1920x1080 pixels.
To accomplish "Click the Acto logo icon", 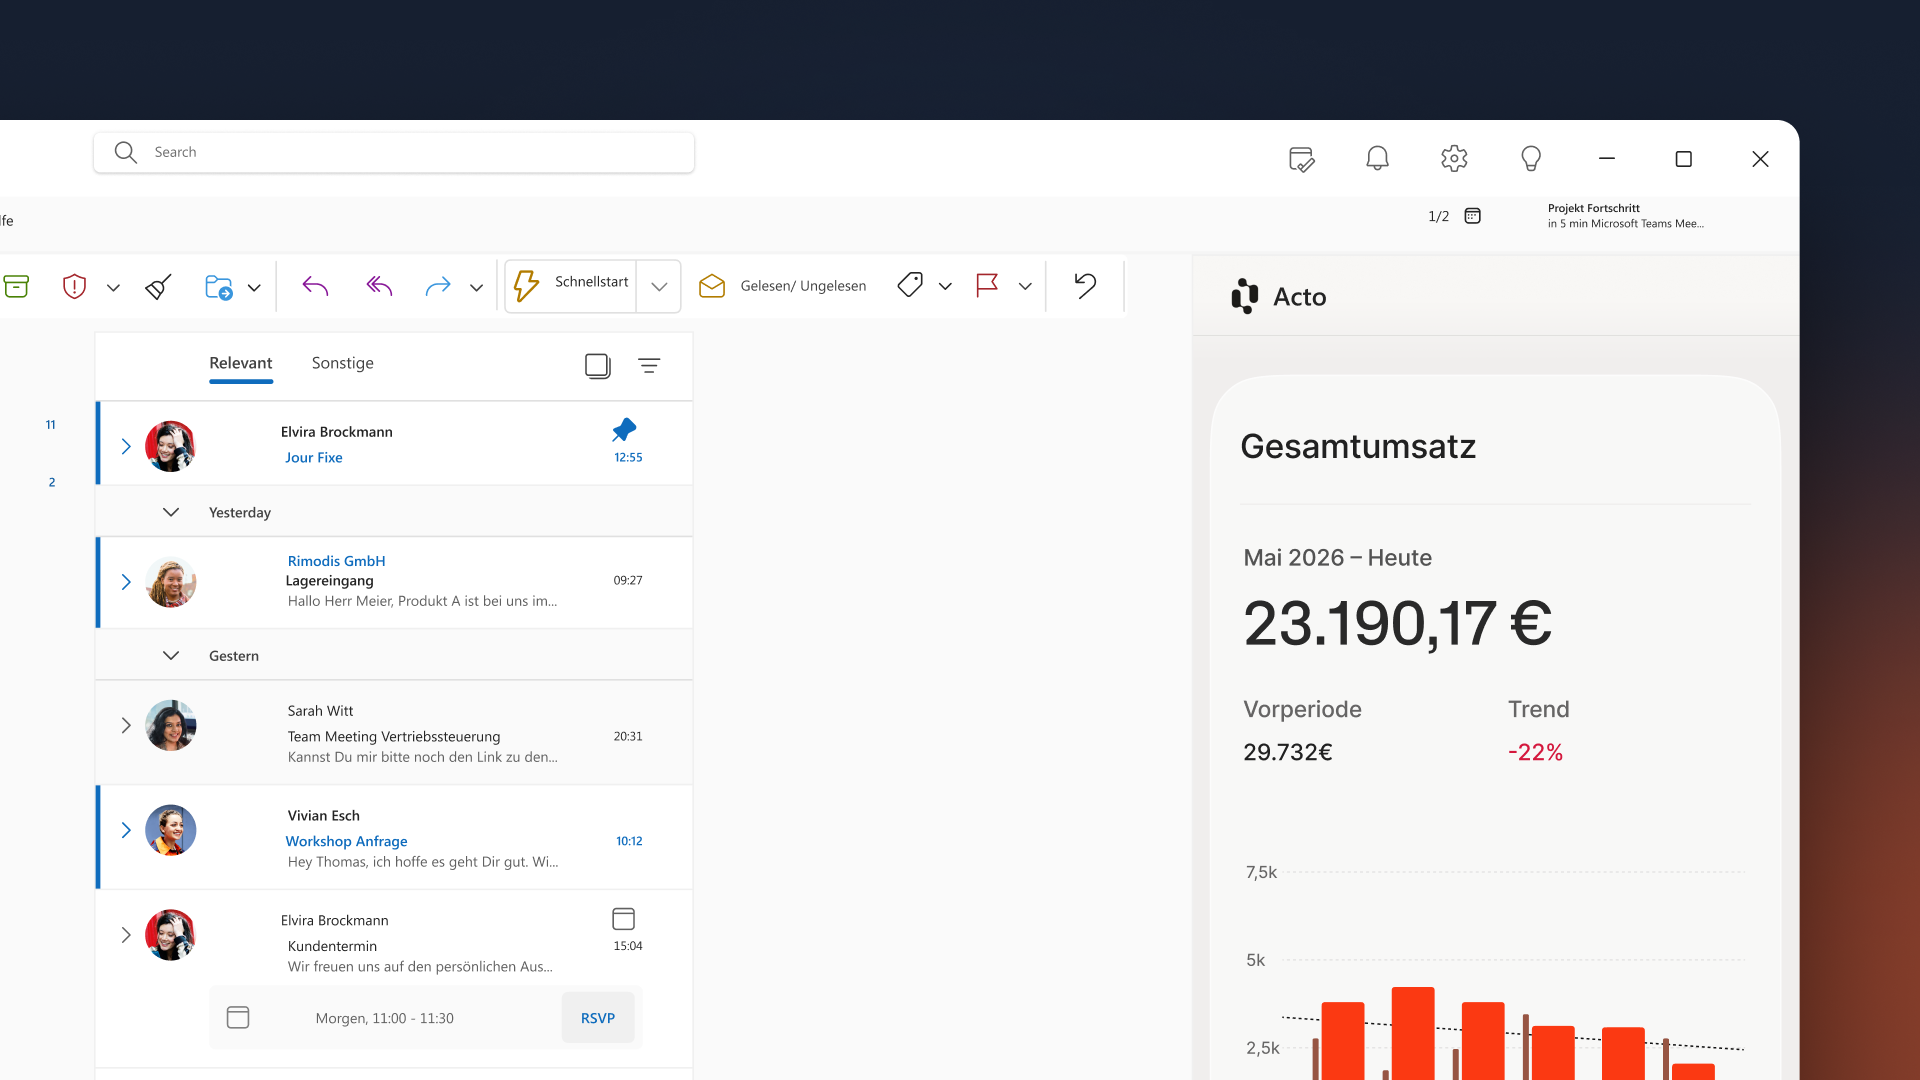I will [x=1245, y=296].
